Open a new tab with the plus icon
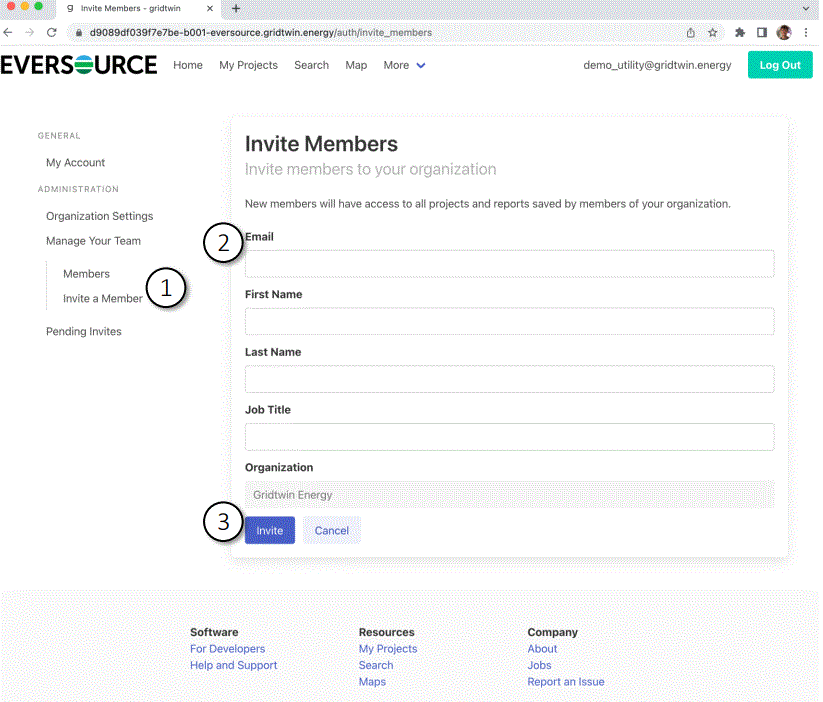The height and width of the screenshot is (702, 823). pos(234,10)
